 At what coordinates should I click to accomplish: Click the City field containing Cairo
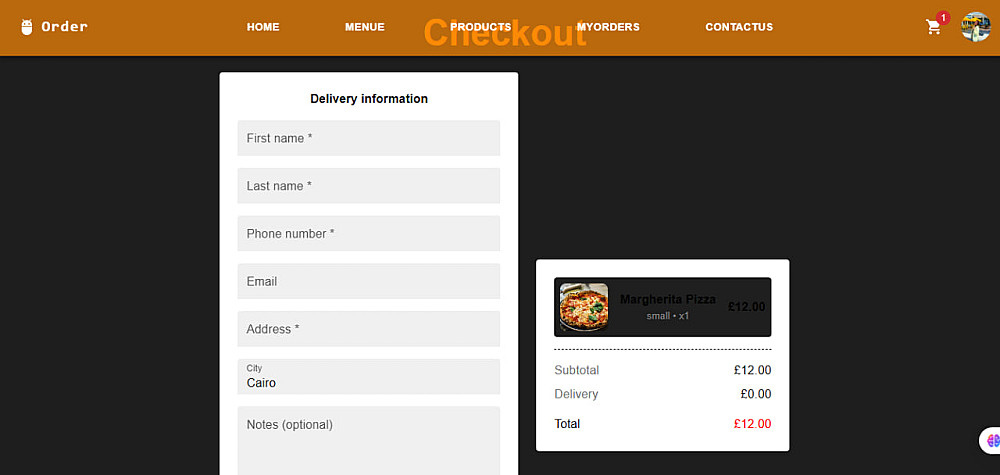pyautogui.click(x=369, y=377)
